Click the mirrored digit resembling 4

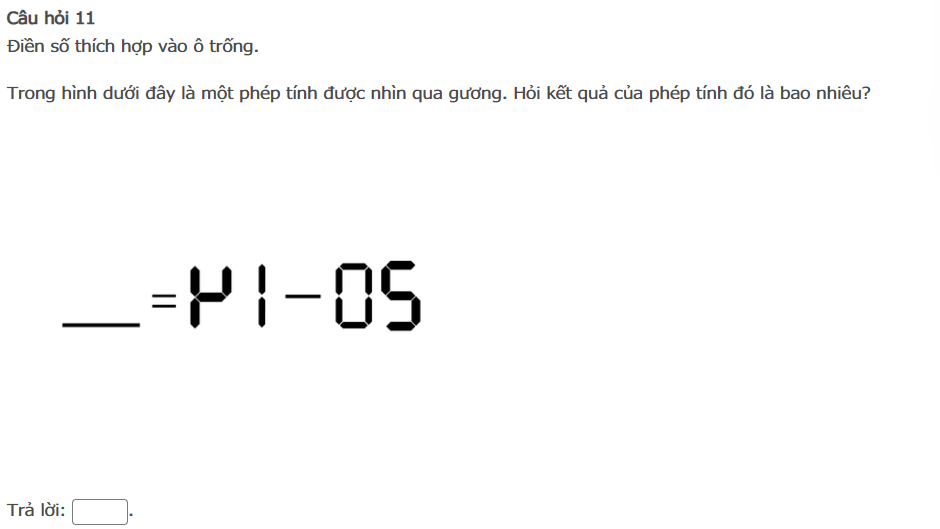tap(211, 296)
